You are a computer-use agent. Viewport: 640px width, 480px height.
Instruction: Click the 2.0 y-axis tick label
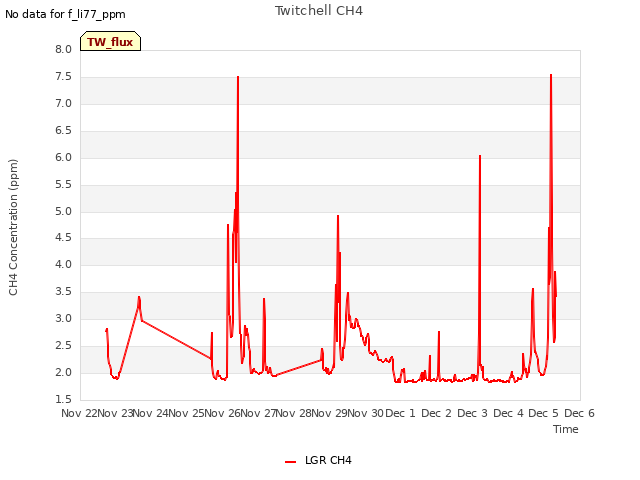pyautogui.click(x=63, y=372)
